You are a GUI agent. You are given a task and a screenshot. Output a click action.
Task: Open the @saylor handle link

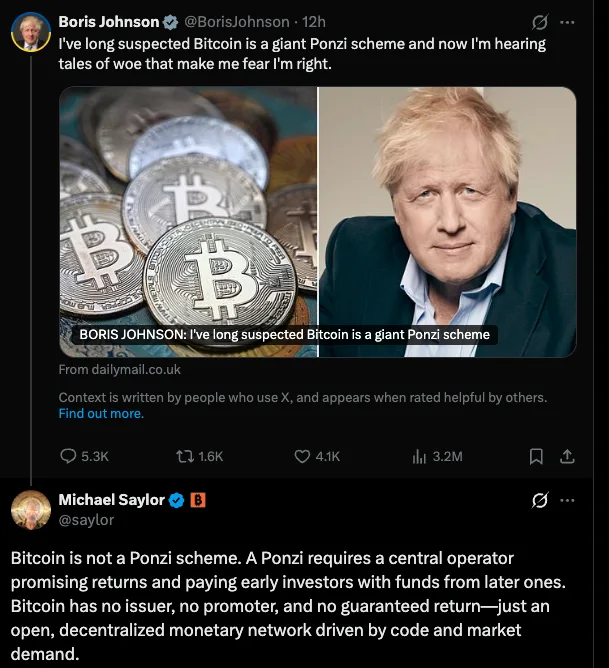click(86, 519)
